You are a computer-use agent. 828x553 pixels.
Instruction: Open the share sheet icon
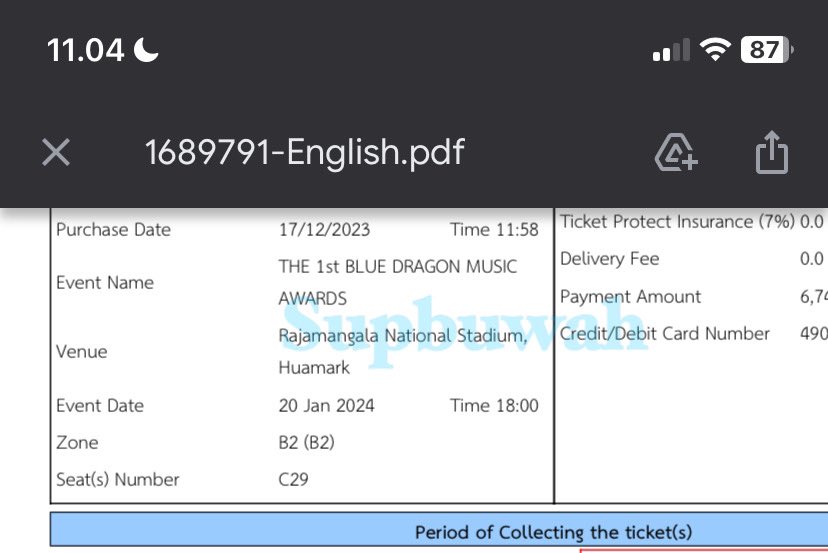pyautogui.click(x=771, y=152)
